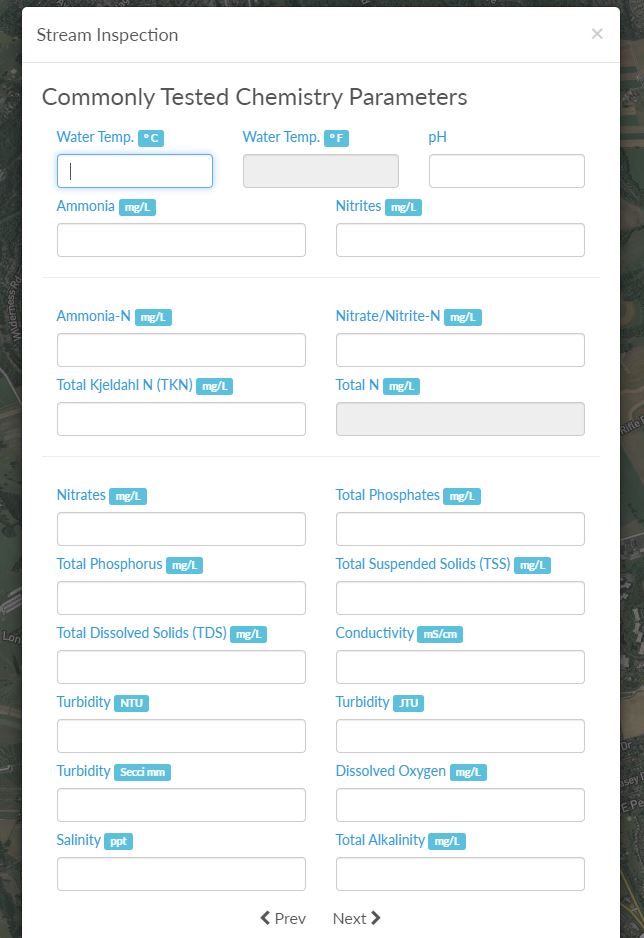Click the ppt badge beside Salinity
Screen dimensions: 644x938
pos(118,842)
